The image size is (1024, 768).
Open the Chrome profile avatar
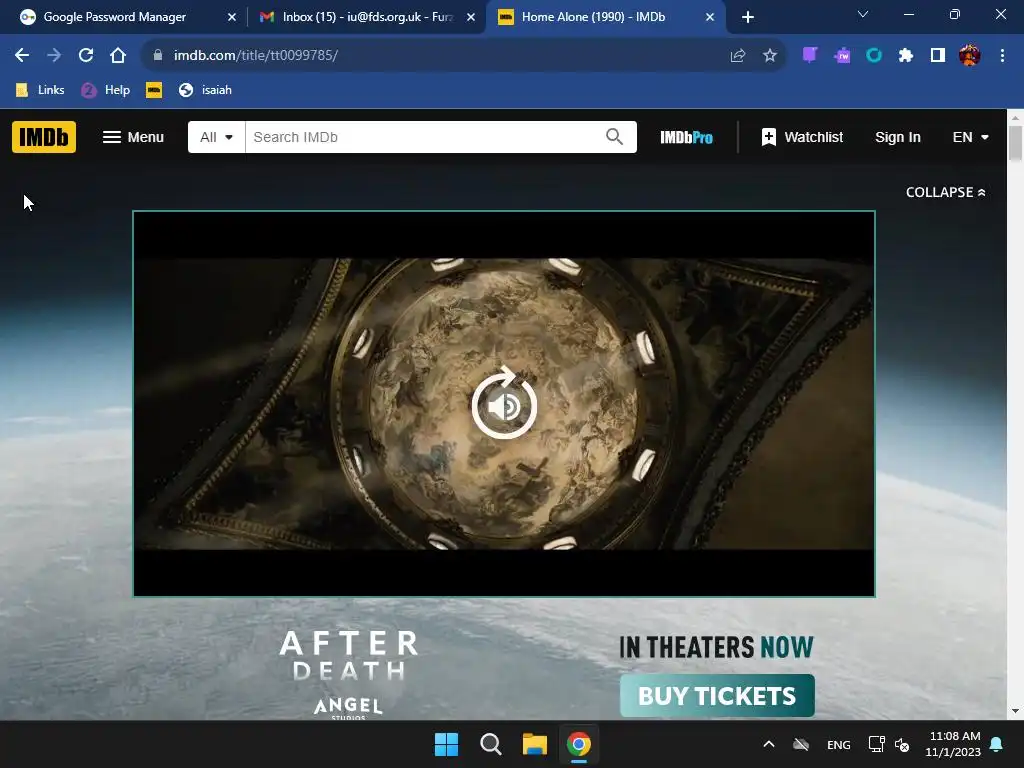point(970,56)
